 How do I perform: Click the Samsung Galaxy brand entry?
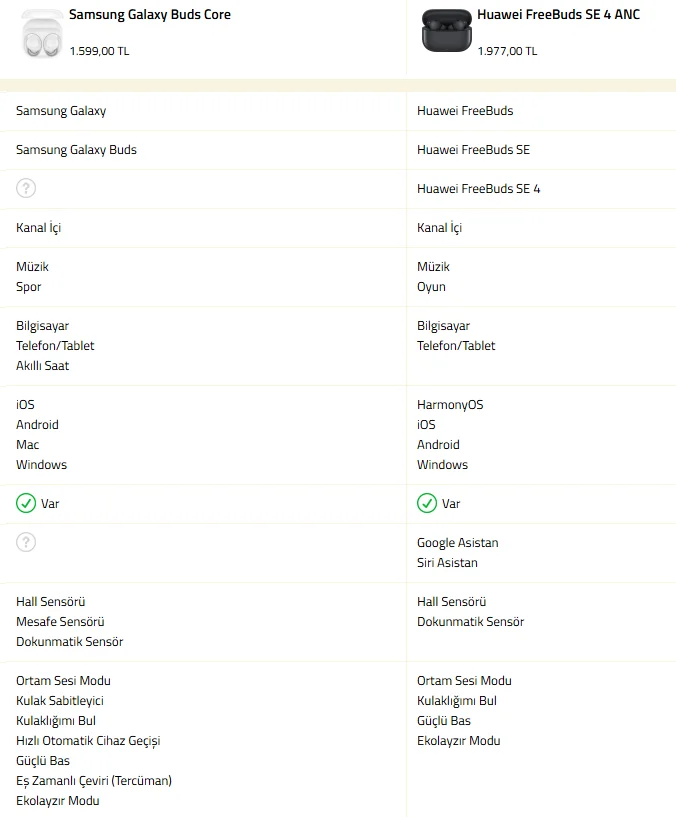tap(61, 111)
